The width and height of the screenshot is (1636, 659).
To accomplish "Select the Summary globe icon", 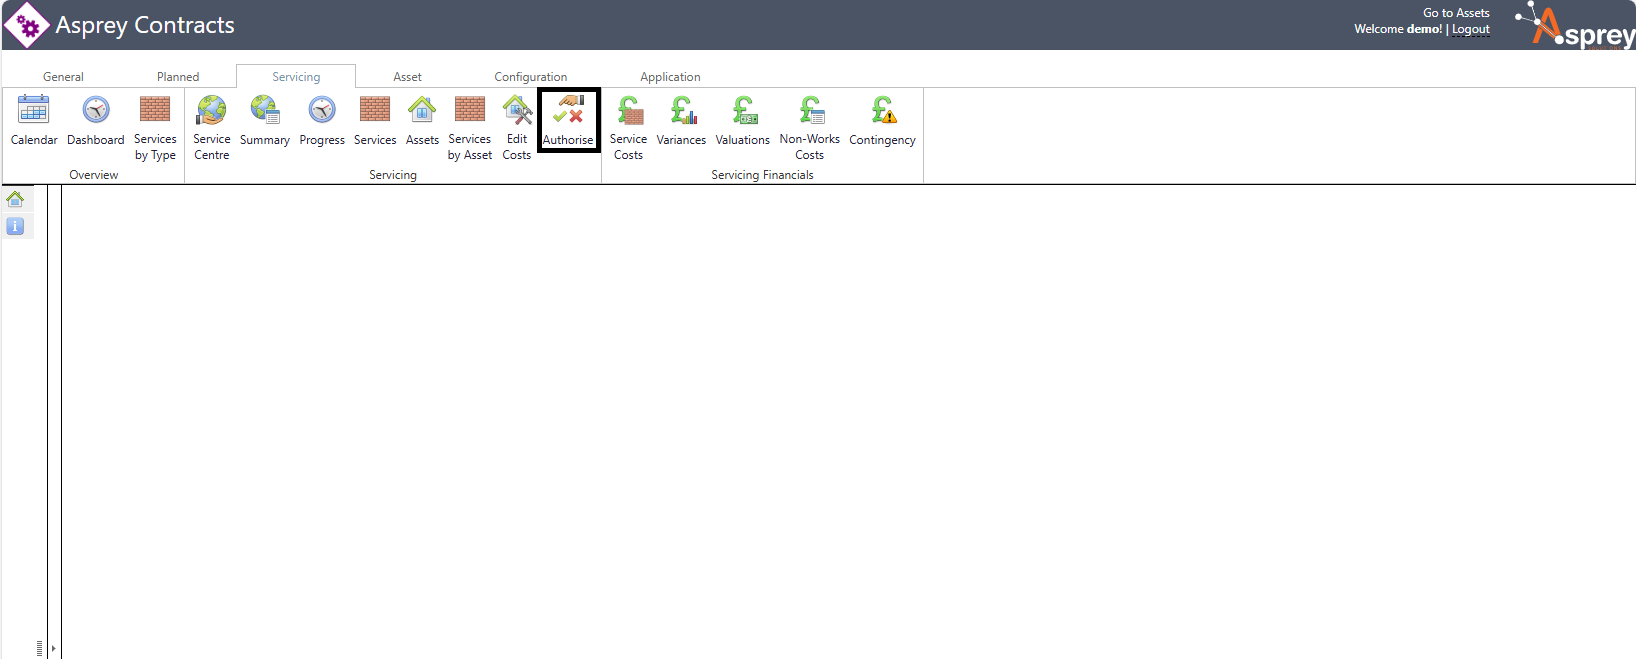I will coord(265,110).
